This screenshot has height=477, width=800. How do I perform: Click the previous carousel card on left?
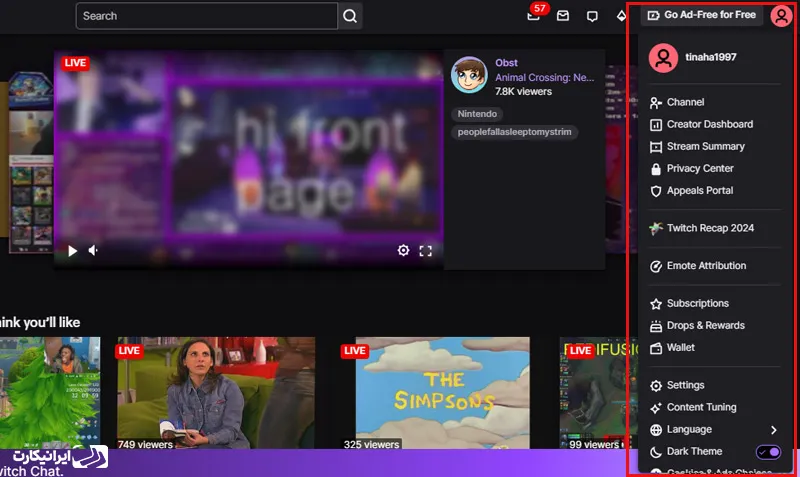(x=31, y=162)
